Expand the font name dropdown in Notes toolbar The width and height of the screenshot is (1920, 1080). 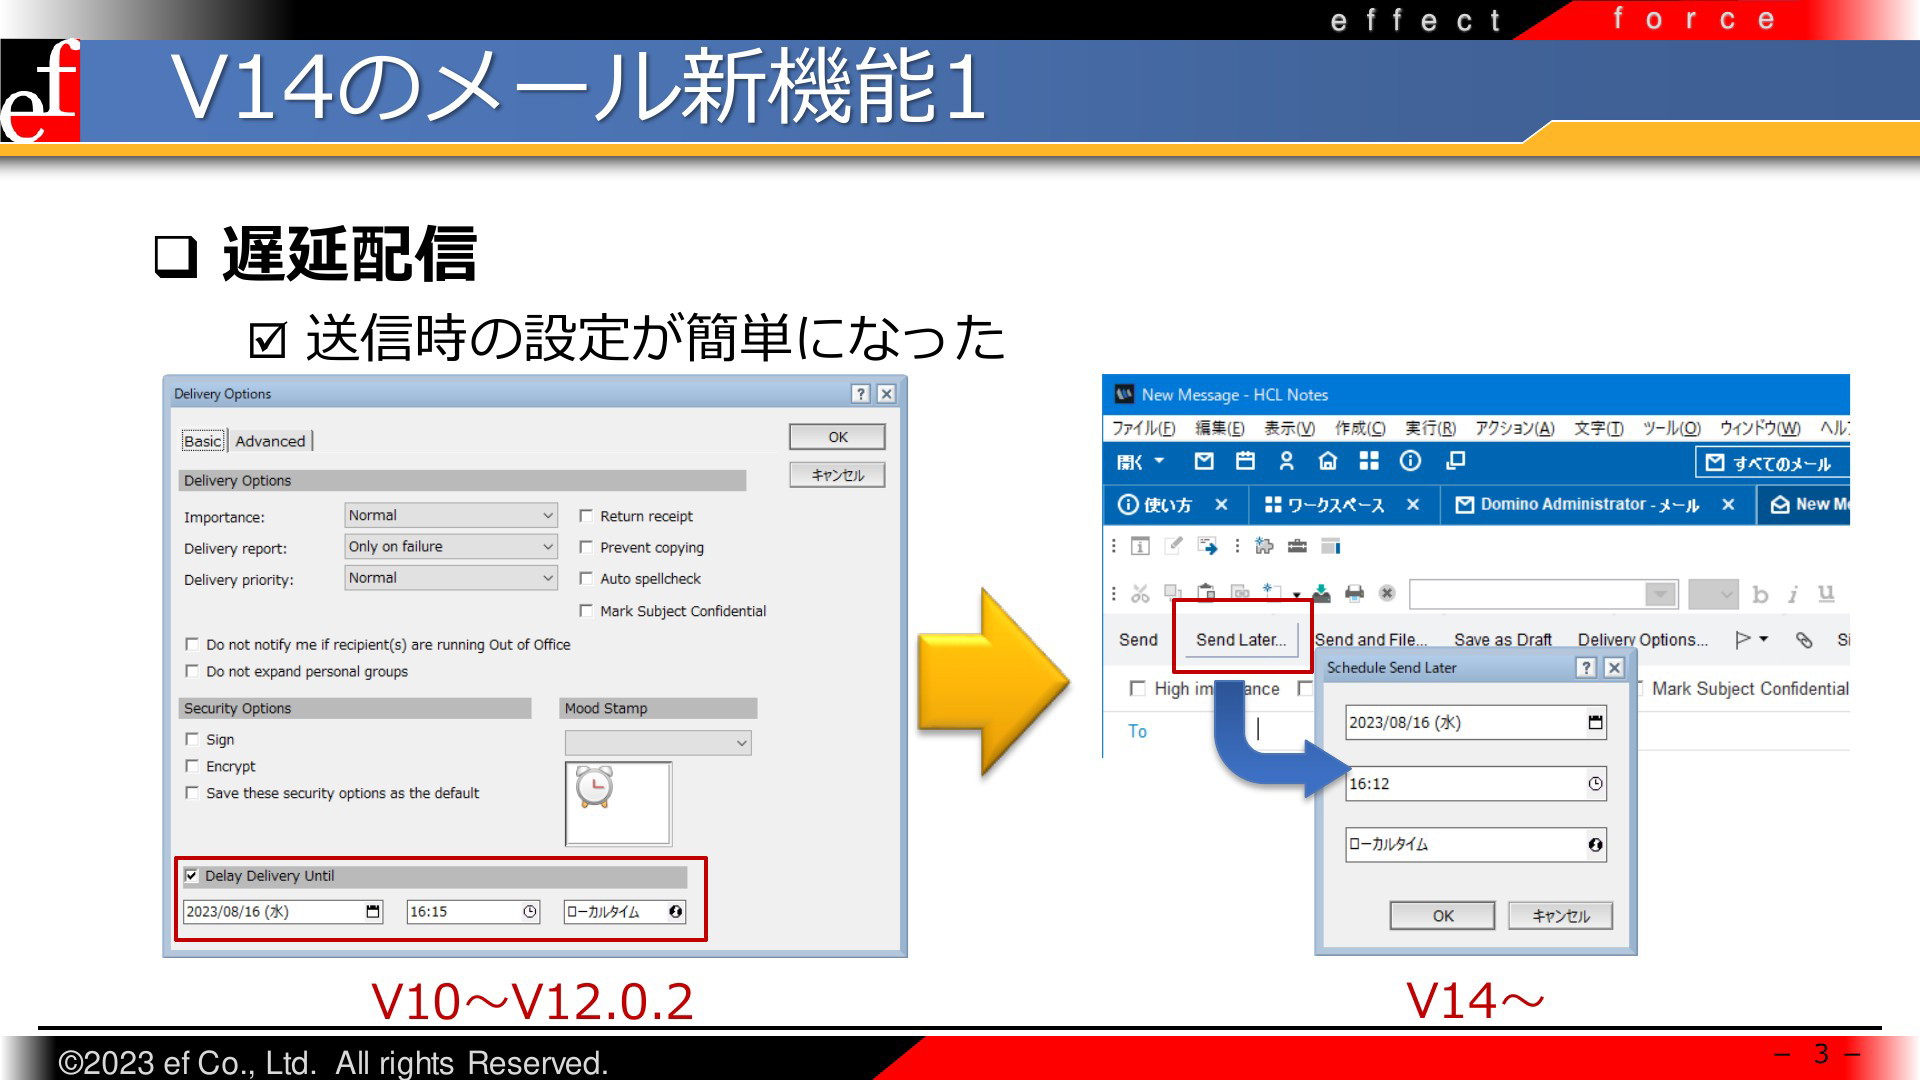(1660, 594)
